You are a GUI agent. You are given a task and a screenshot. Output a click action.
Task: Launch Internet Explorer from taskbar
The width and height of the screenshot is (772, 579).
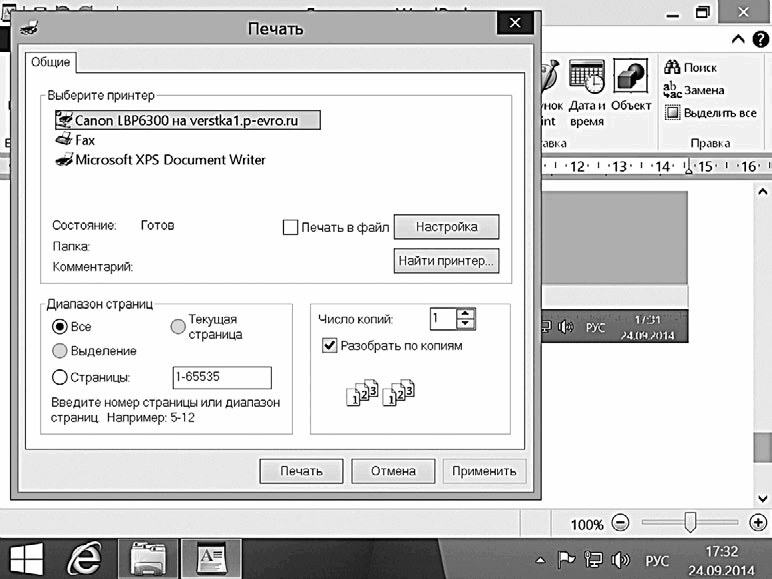(85, 559)
